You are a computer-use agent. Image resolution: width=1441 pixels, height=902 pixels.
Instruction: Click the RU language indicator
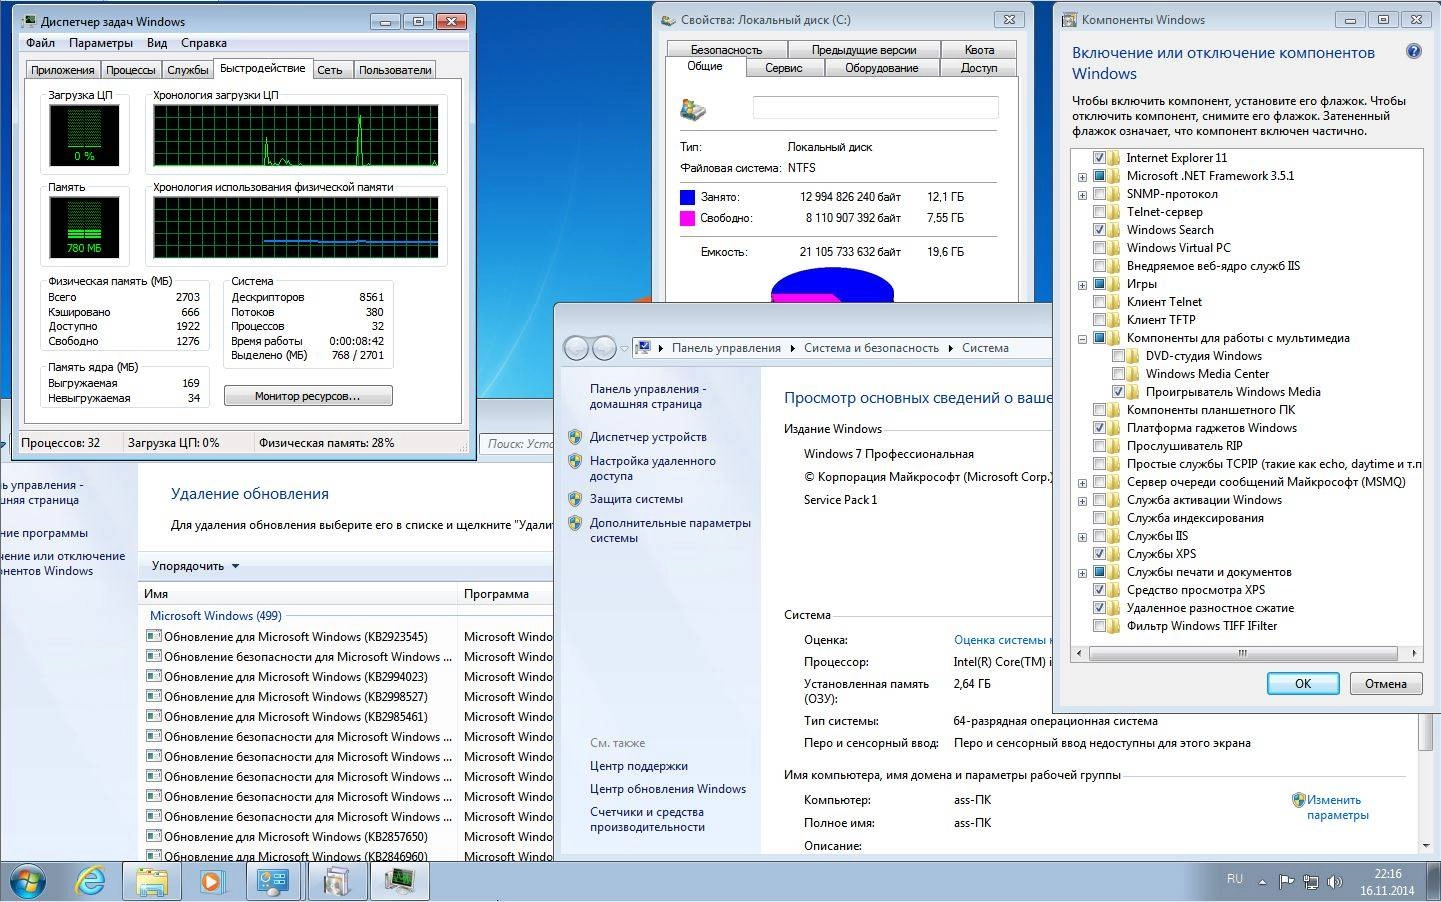1235,879
